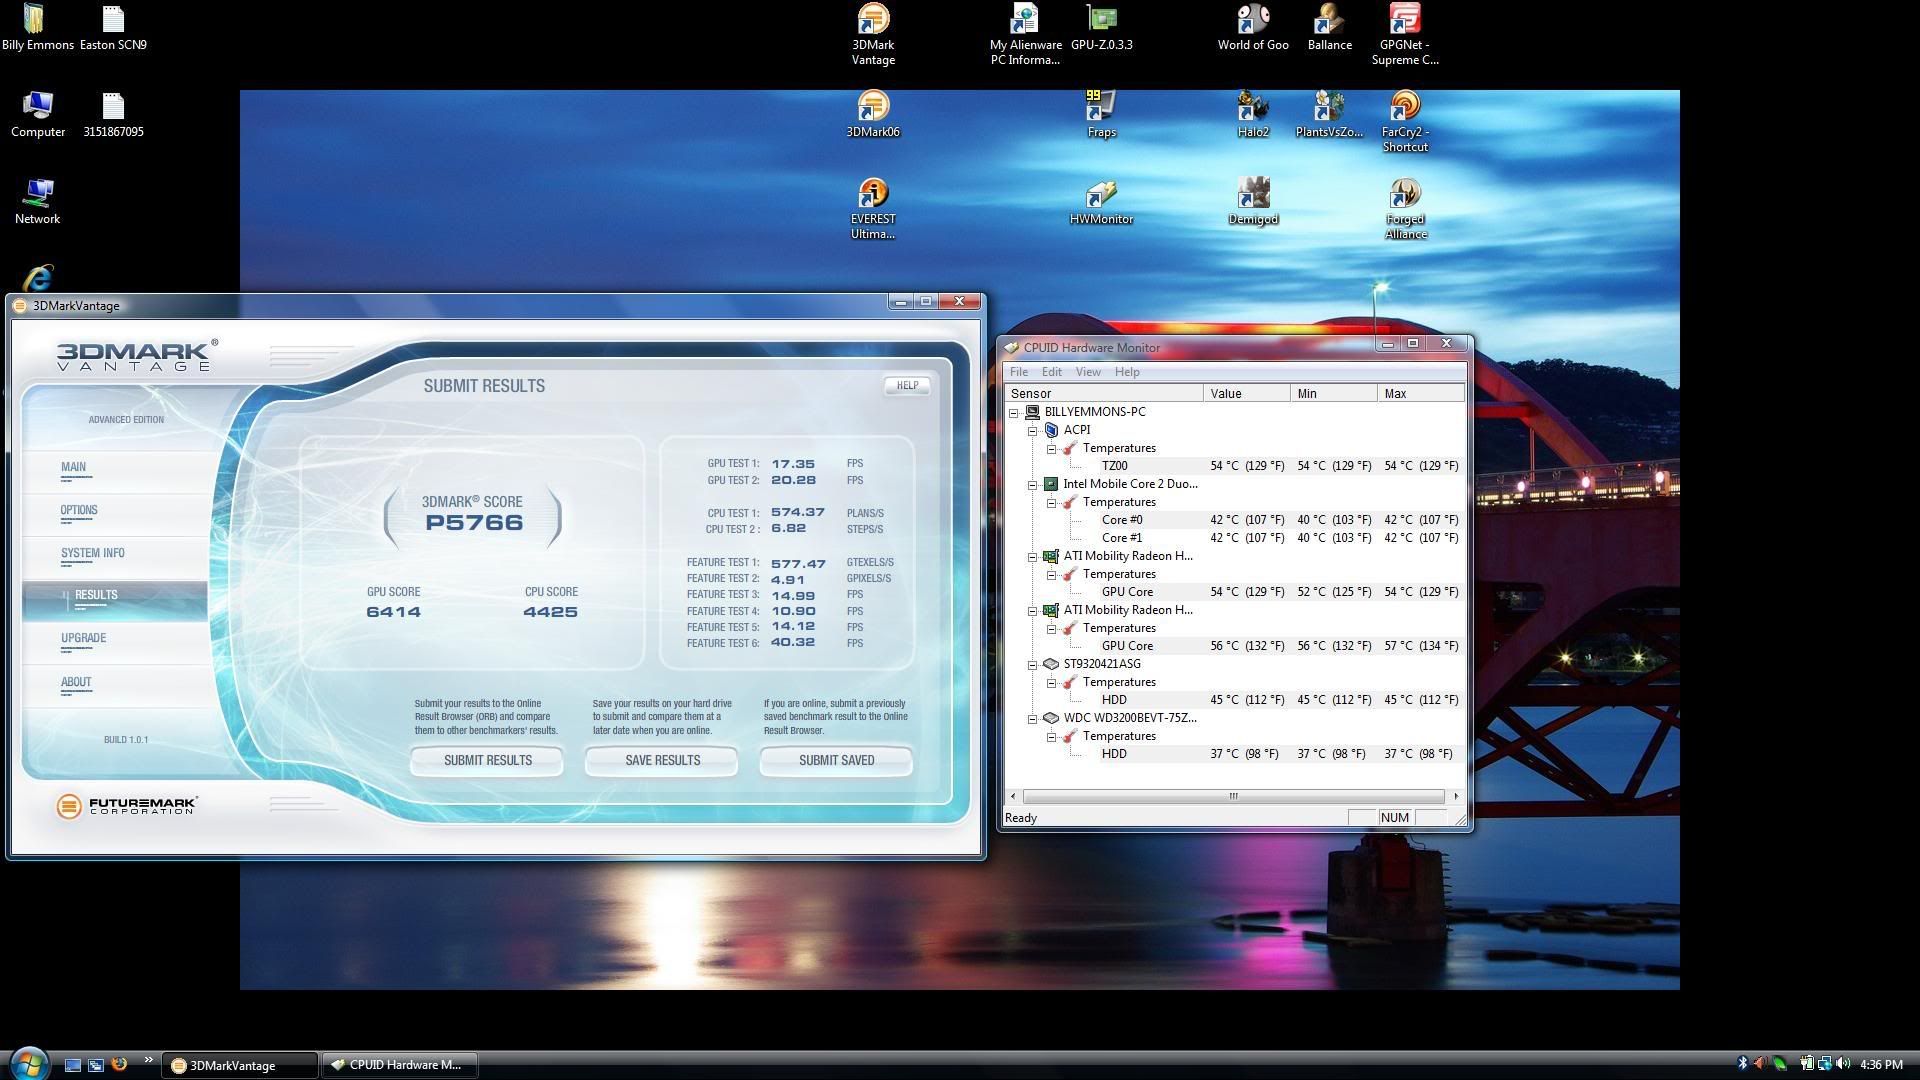1920x1080 pixels.
Task: Open Easton SCN9 file icon
Action: [113, 27]
